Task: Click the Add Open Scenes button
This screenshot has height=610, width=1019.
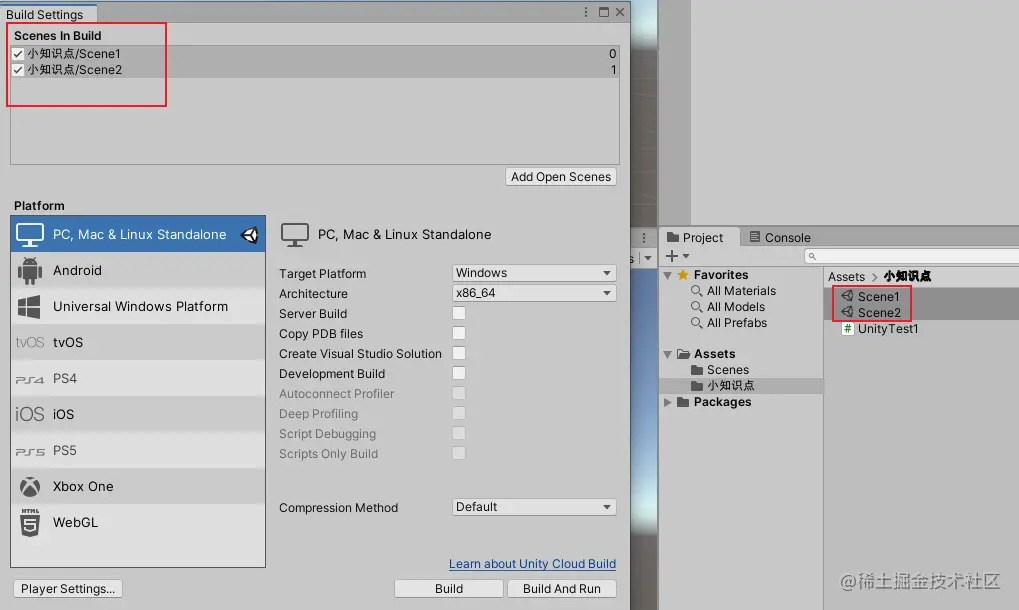Action: point(561,177)
